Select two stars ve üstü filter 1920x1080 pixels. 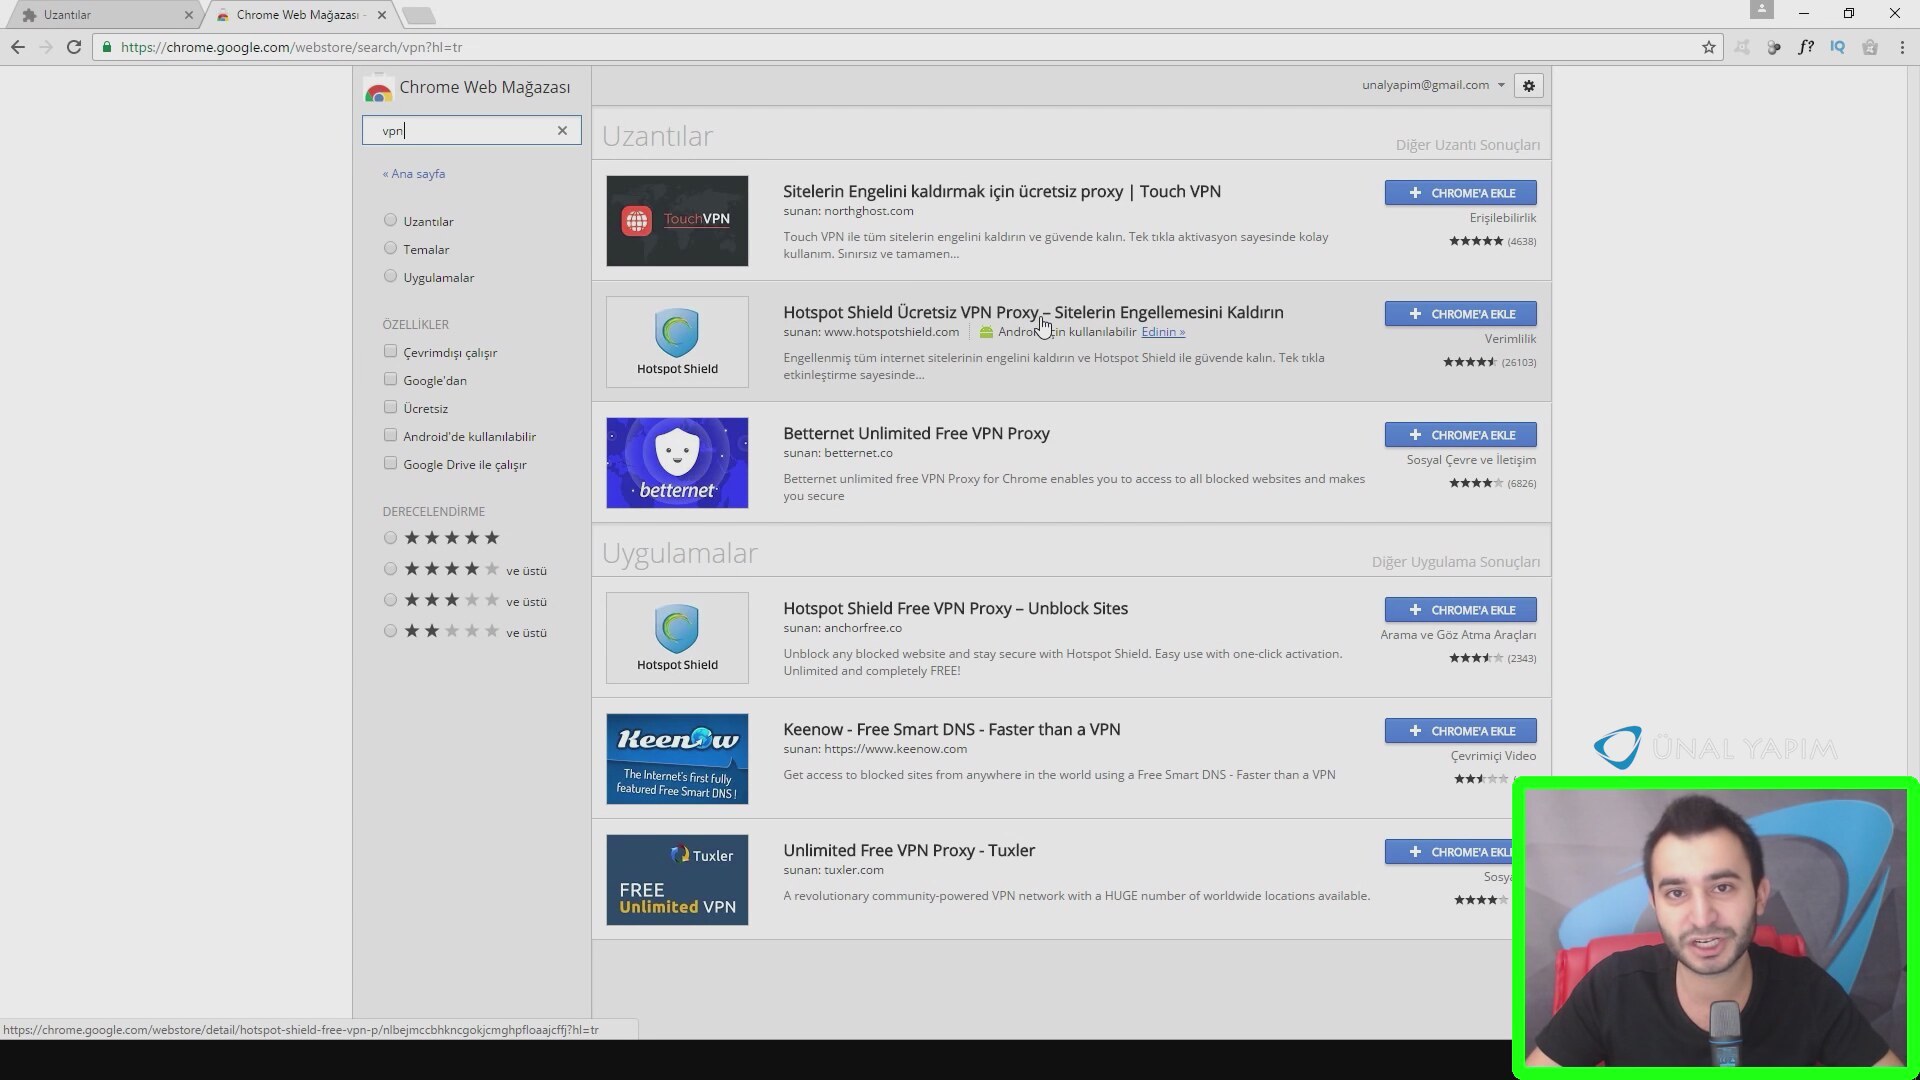[390, 631]
